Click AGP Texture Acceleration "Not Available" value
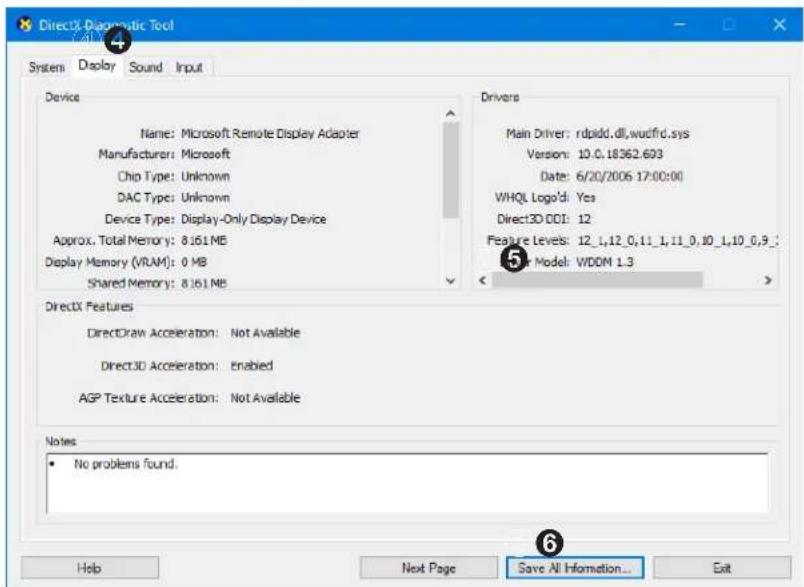The width and height of the screenshot is (804, 587). point(265,398)
